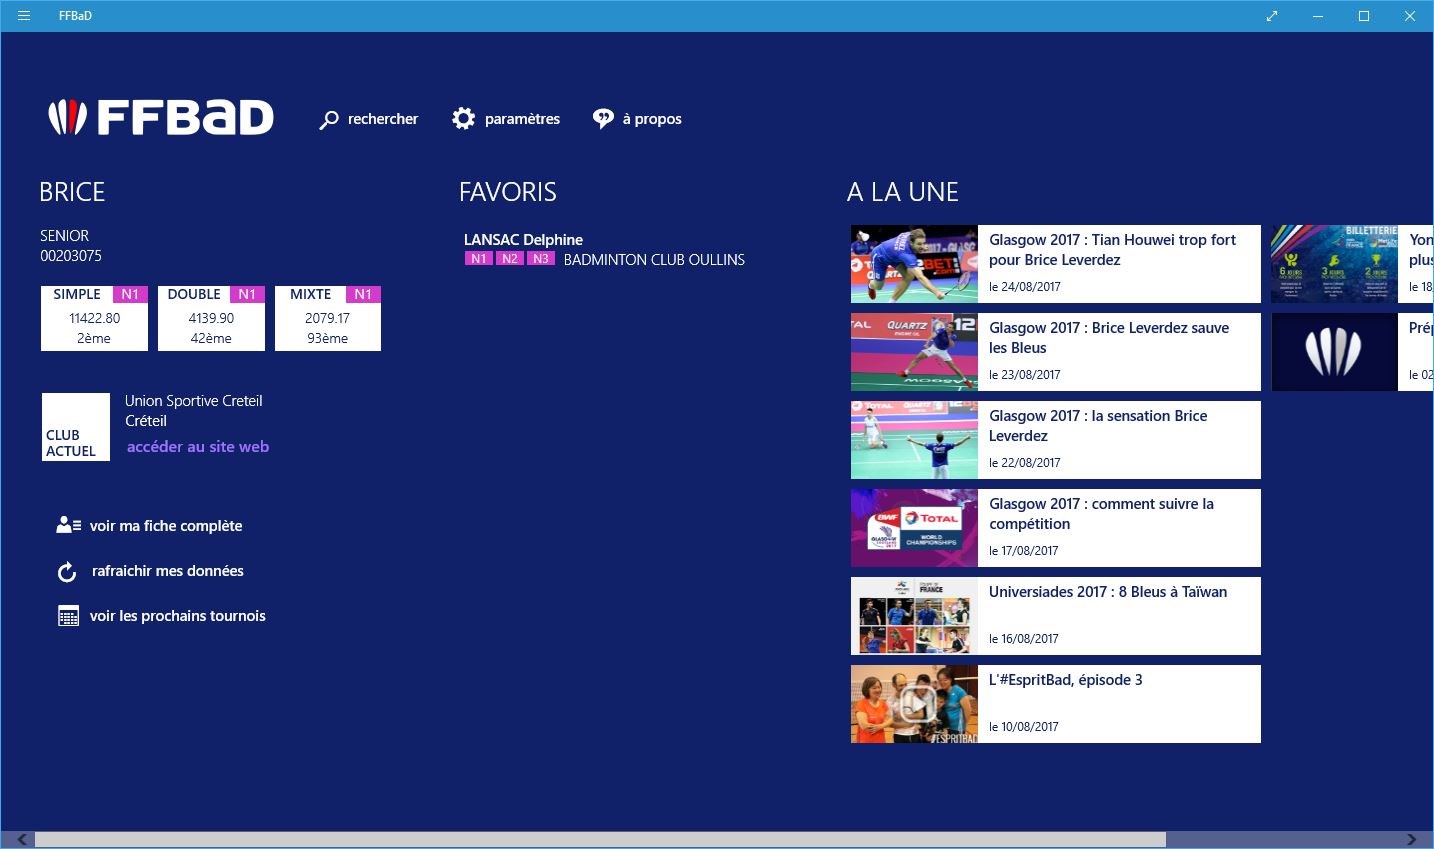This screenshot has width=1434, height=849.
Task: Follow the accéder au site web link
Action: [198, 447]
